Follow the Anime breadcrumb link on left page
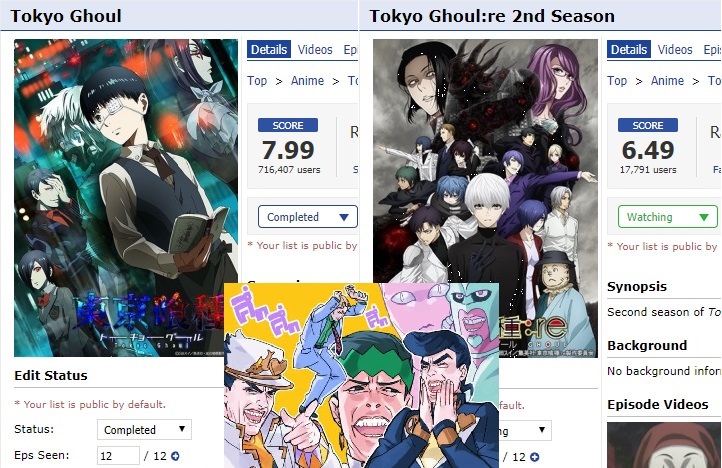Viewport: 722px width, 468px height. 307,81
